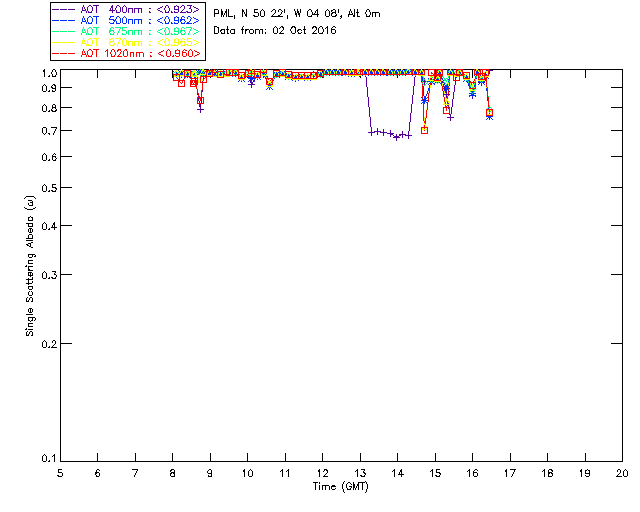Click the y-axis tick label '0.9'
This screenshot has width=640, height=512.
tap(49, 88)
